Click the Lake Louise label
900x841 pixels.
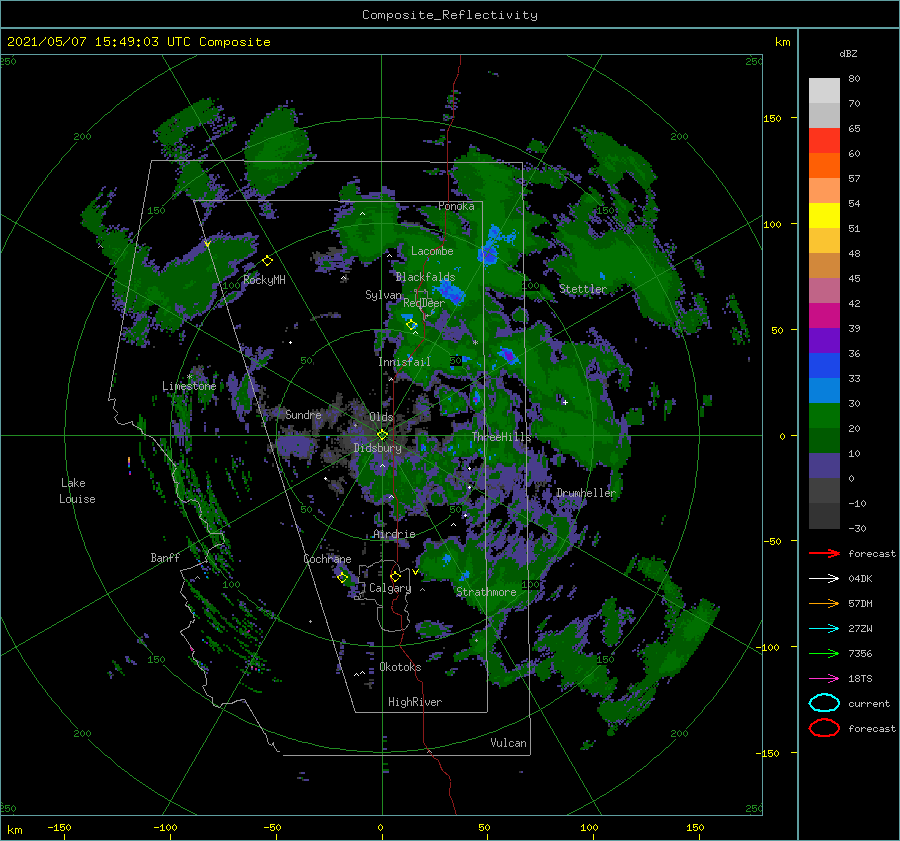tap(77, 491)
